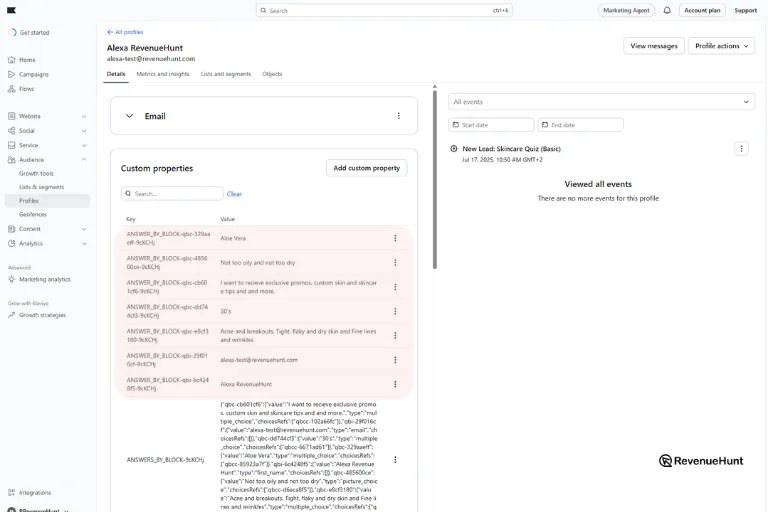Open the notifications bell

coord(667,10)
